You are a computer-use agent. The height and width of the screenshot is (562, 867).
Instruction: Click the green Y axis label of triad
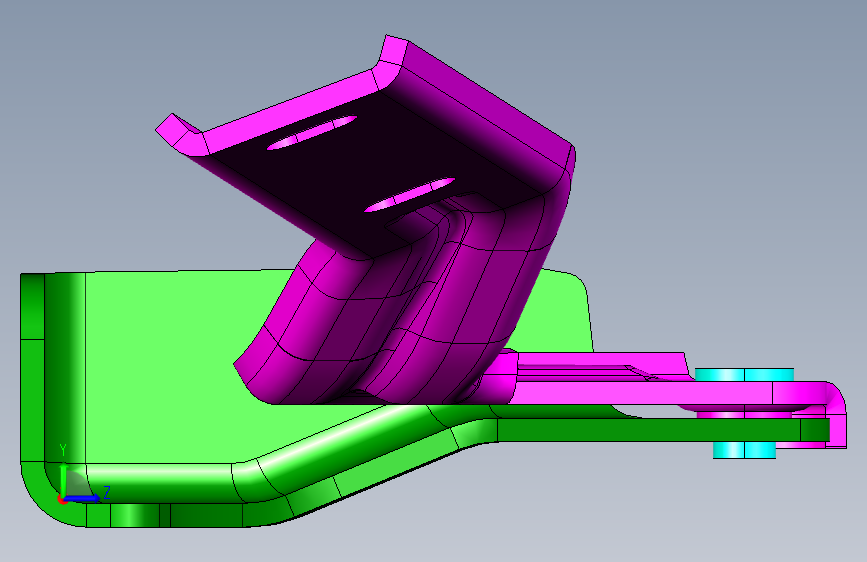click(x=63, y=450)
